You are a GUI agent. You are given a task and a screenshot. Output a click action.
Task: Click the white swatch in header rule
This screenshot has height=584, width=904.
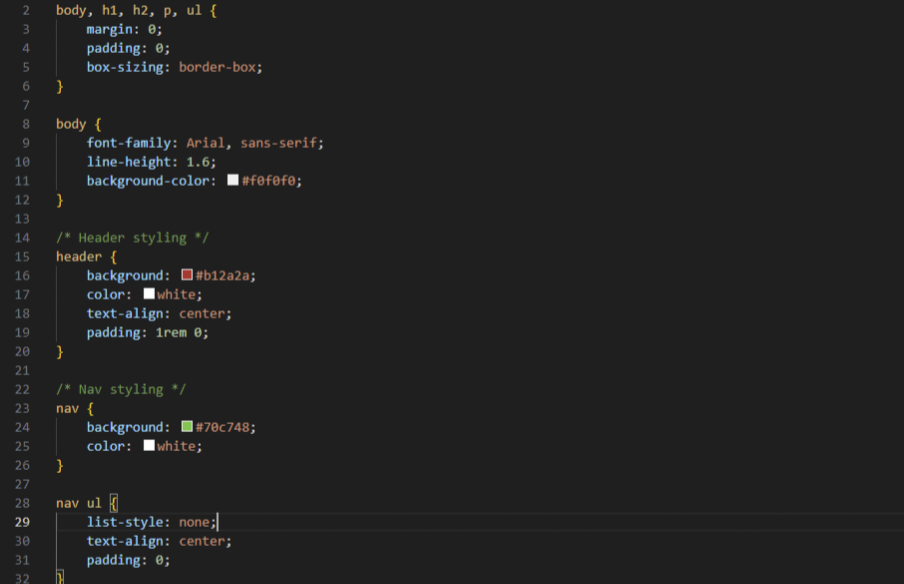click(x=149, y=293)
